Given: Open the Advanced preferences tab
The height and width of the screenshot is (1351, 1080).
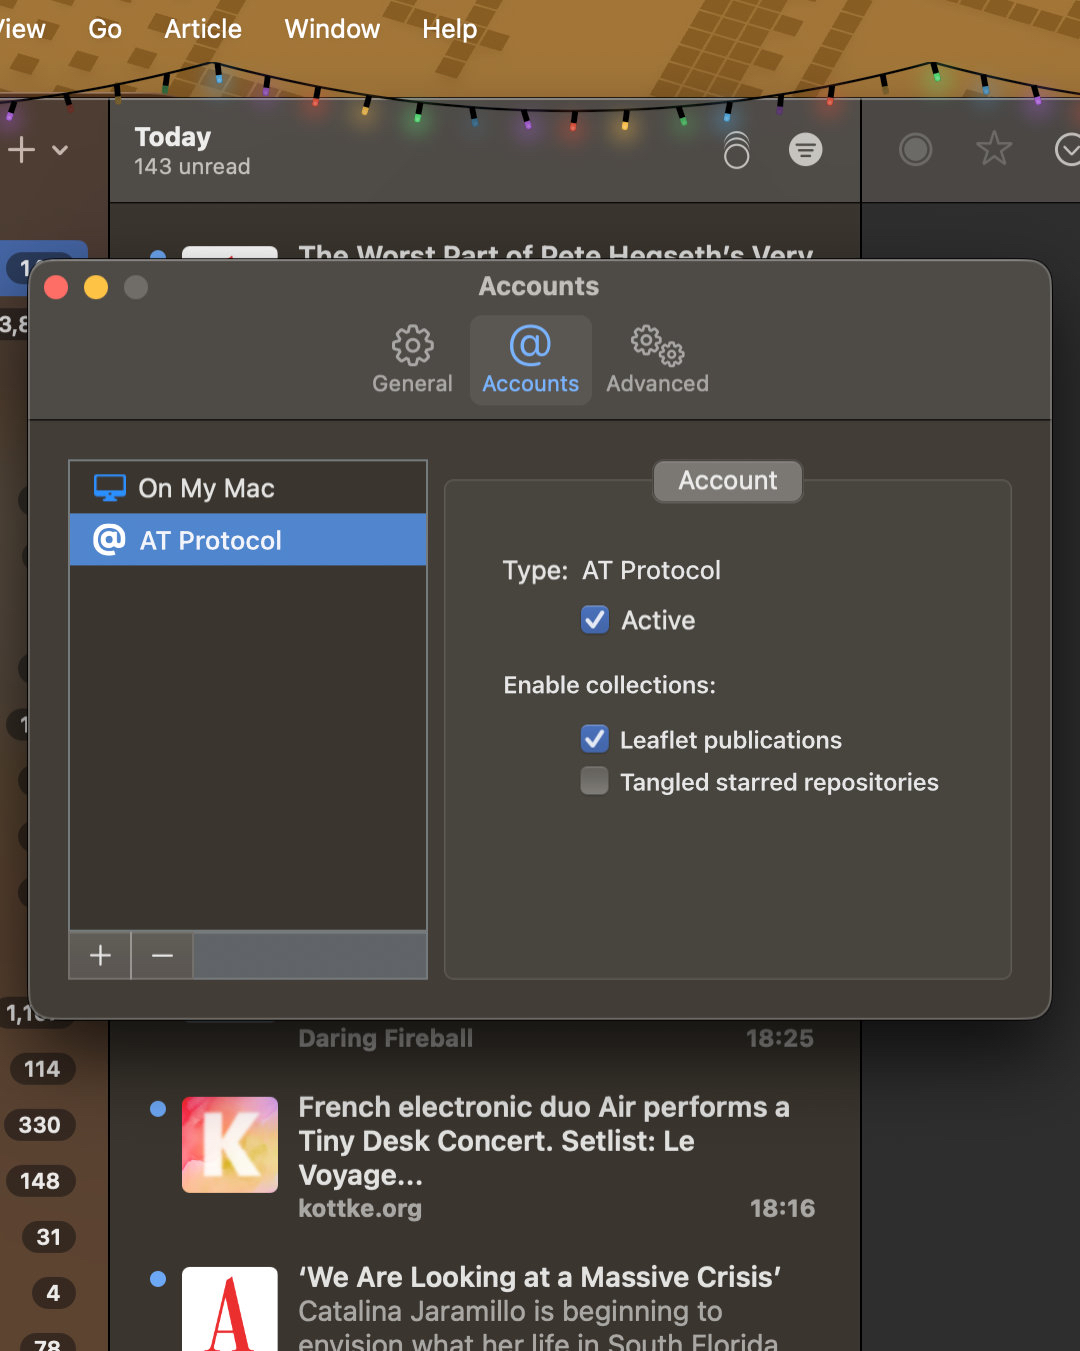Looking at the screenshot, I should point(657,360).
